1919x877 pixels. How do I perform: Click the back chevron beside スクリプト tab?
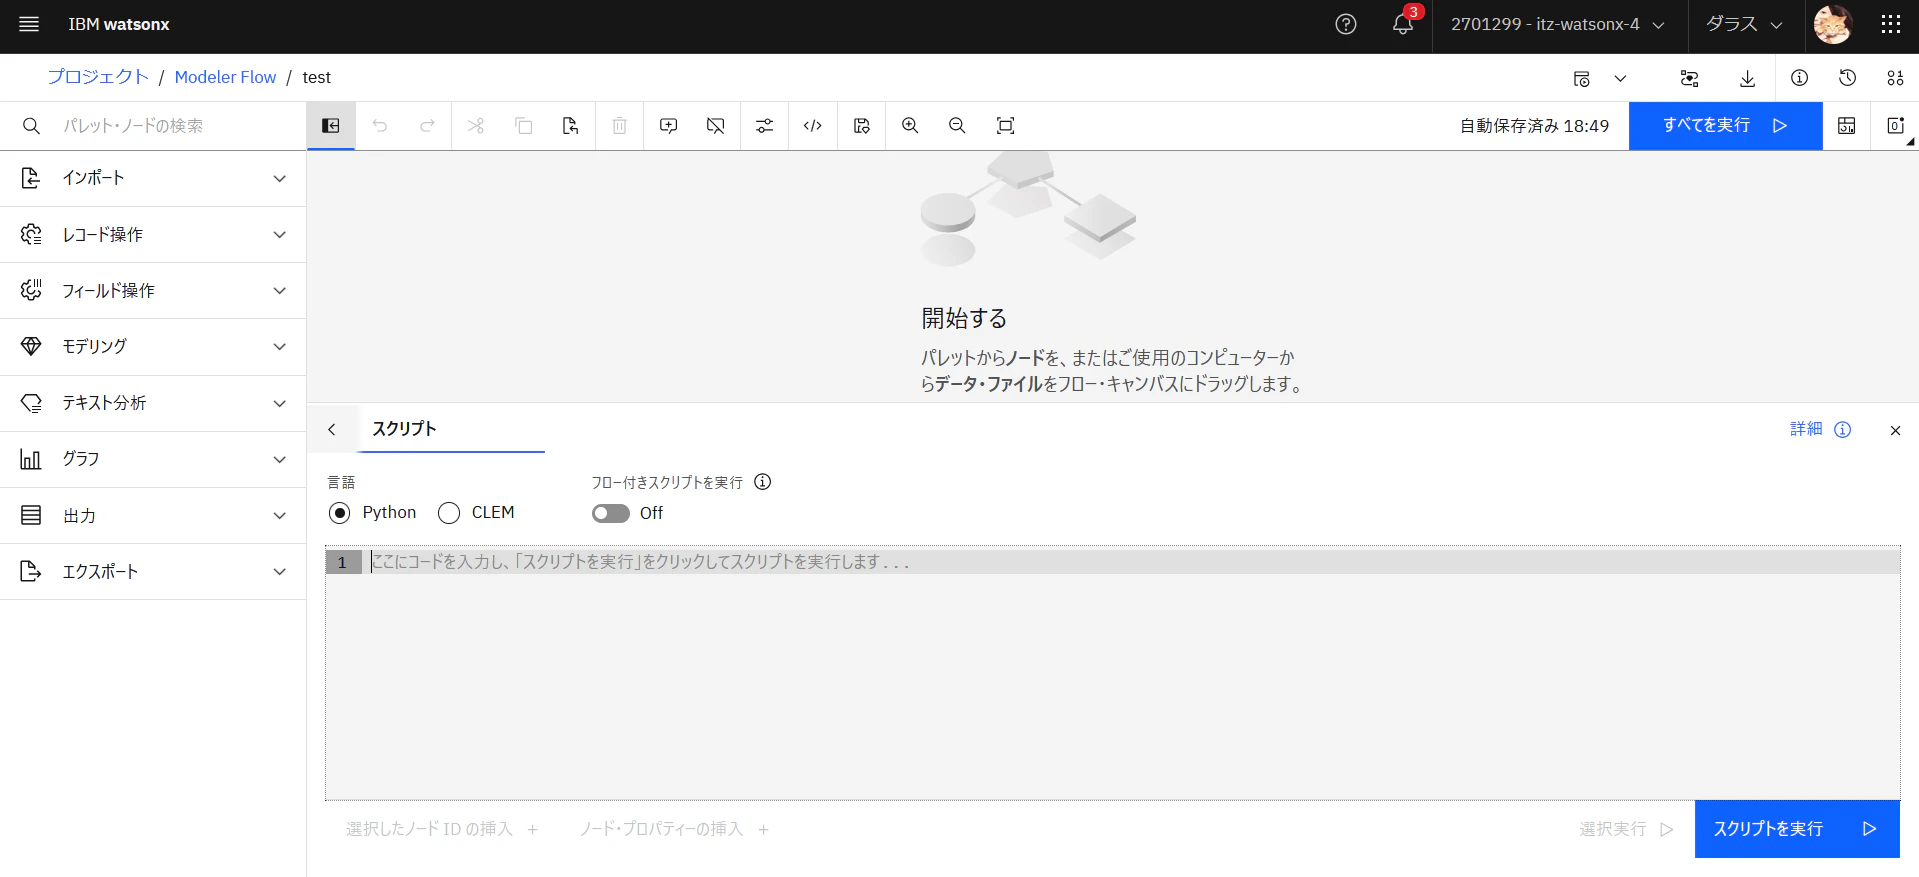click(332, 430)
